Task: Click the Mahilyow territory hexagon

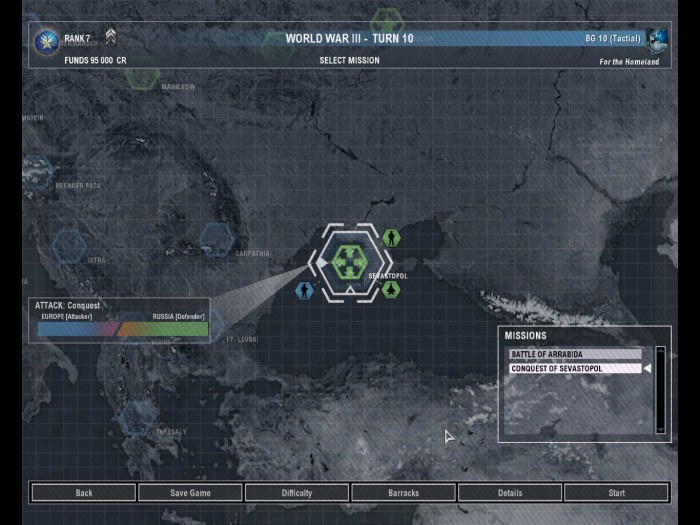Action: 142,75
